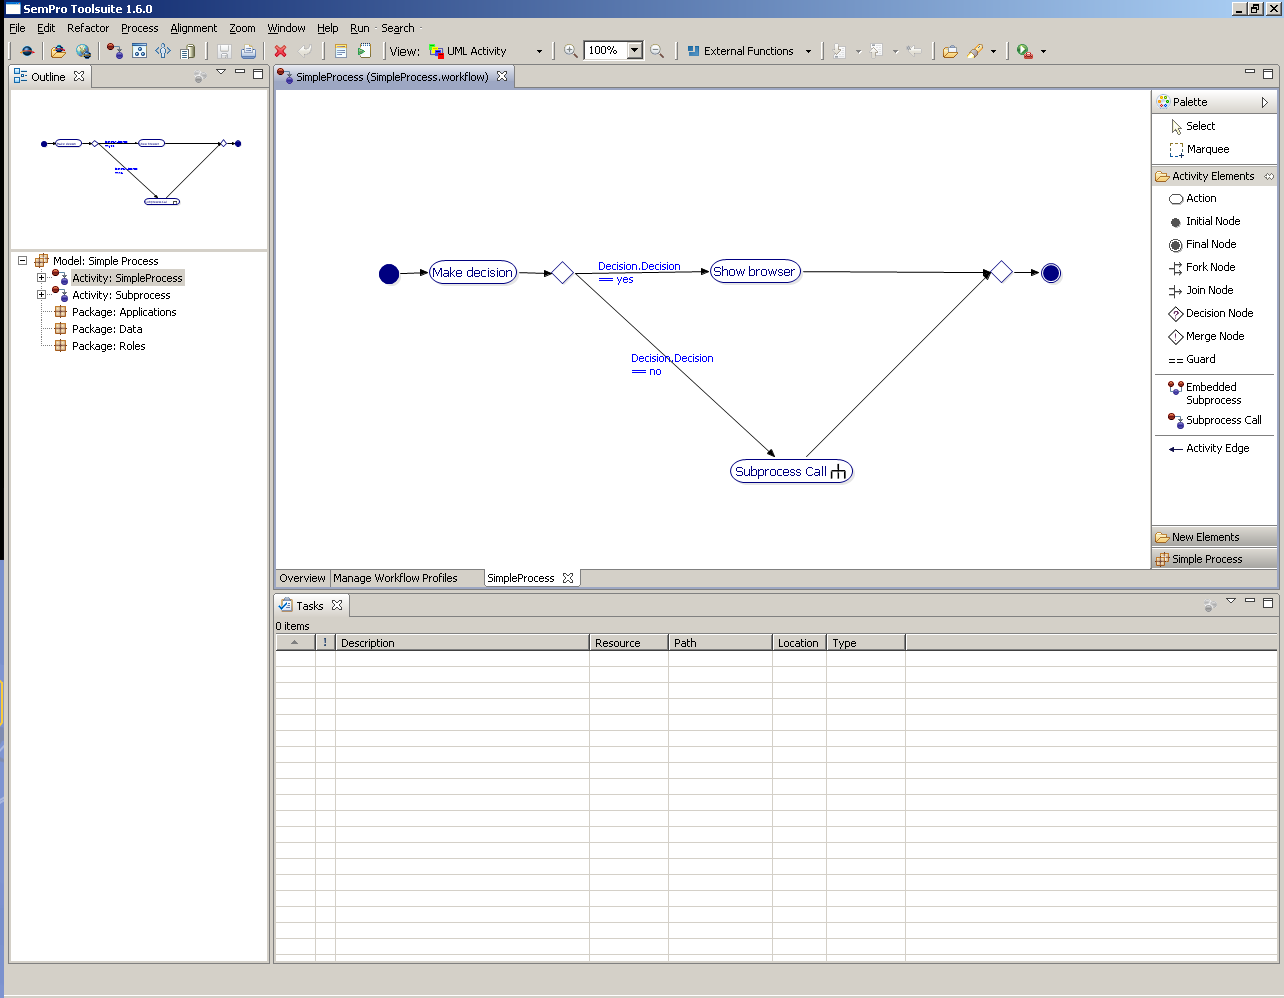This screenshot has height=998, width=1284.
Task: Open the File menu
Action: click(x=17, y=28)
